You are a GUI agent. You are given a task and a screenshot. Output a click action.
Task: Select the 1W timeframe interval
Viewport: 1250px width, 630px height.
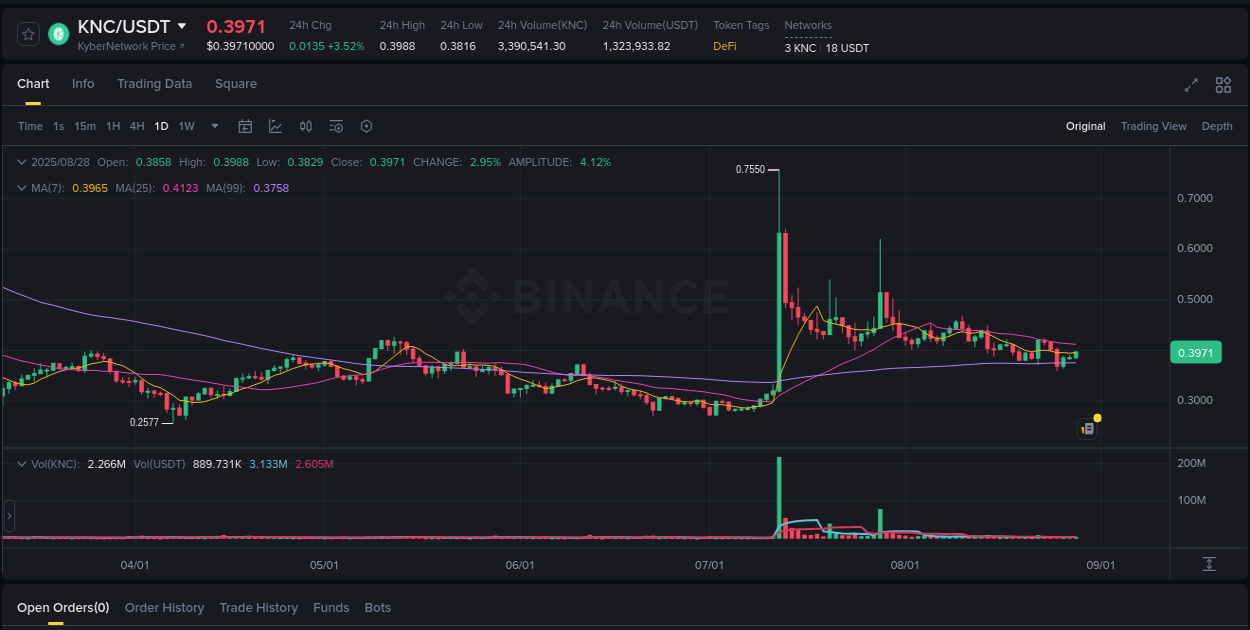[186, 126]
